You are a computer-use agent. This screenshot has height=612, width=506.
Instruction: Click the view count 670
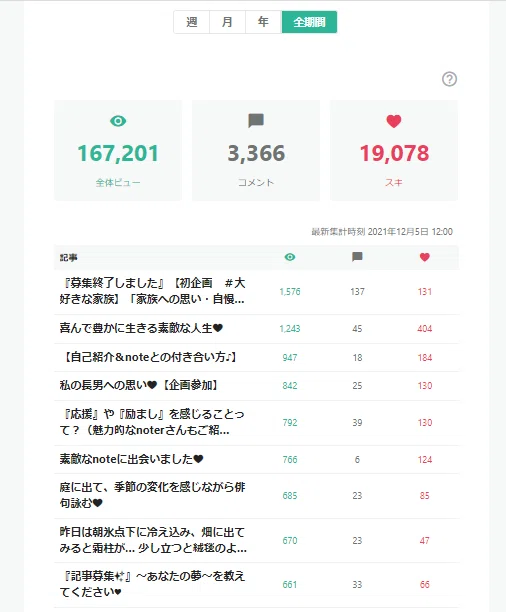point(290,541)
